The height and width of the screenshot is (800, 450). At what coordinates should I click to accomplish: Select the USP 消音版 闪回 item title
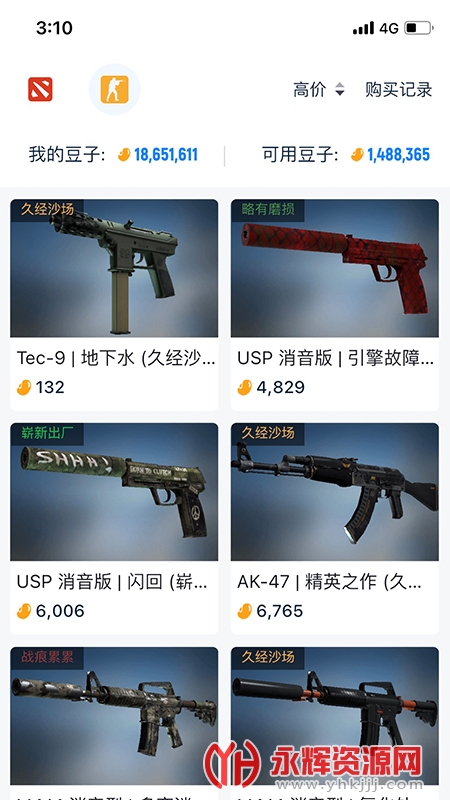pyautogui.click(x=112, y=582)
